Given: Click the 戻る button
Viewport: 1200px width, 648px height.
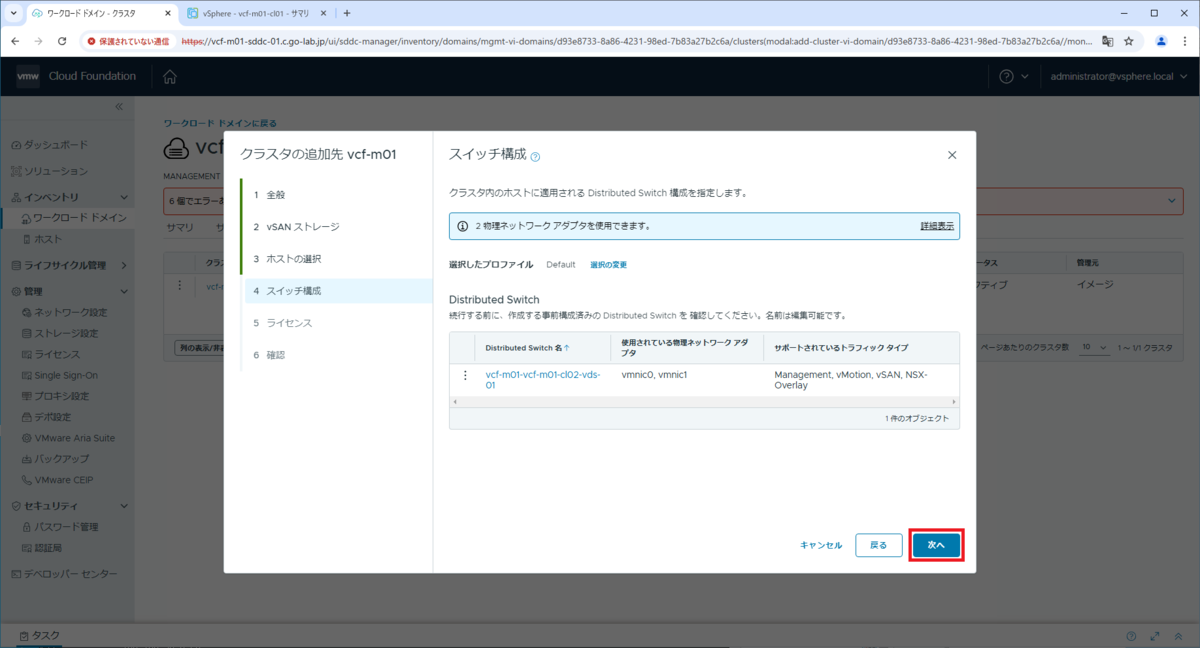Looking at the screenshot, I should 878,545.
